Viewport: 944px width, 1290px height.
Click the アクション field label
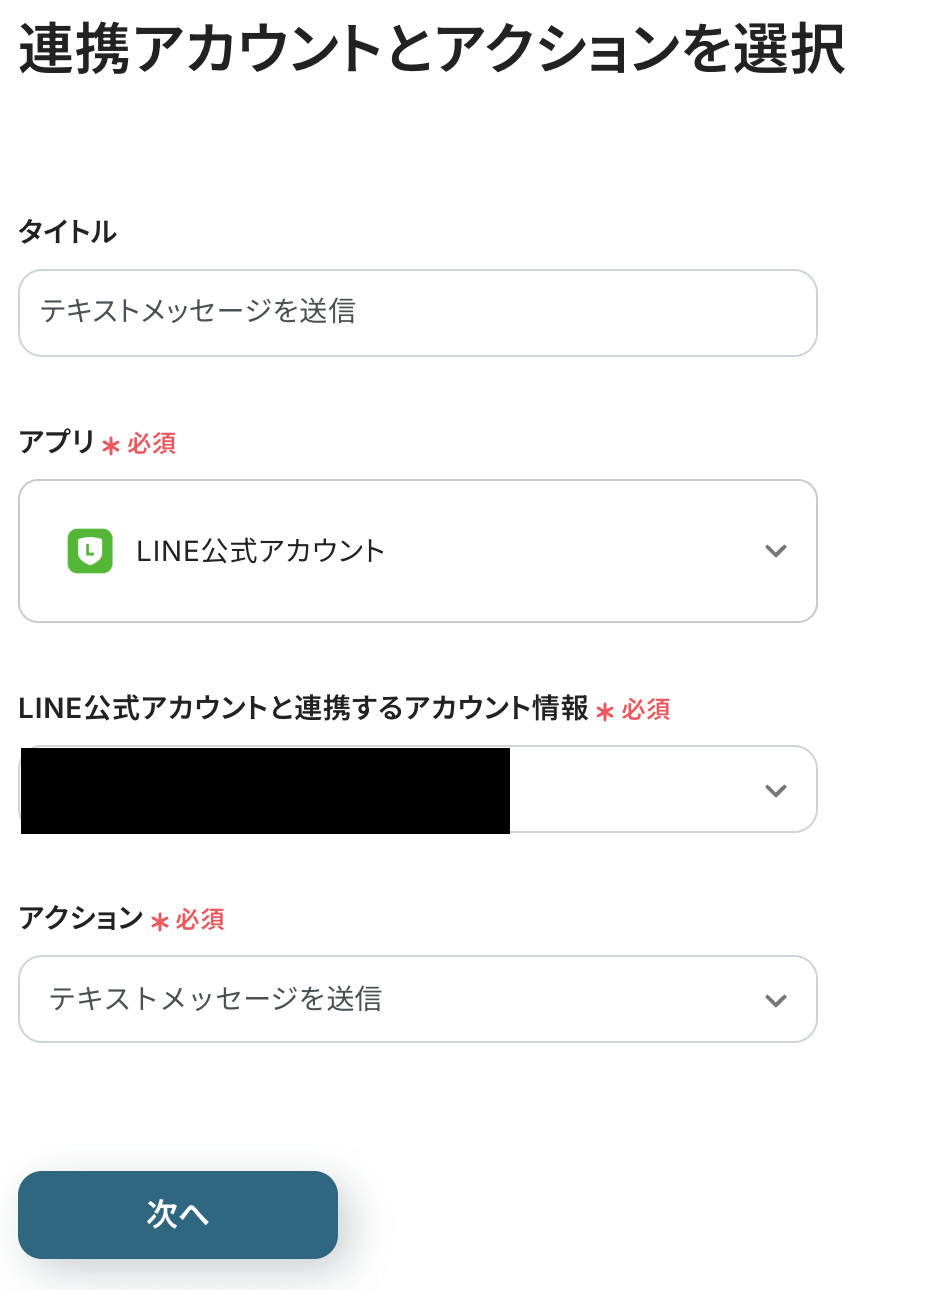click(x=81, y=918)
